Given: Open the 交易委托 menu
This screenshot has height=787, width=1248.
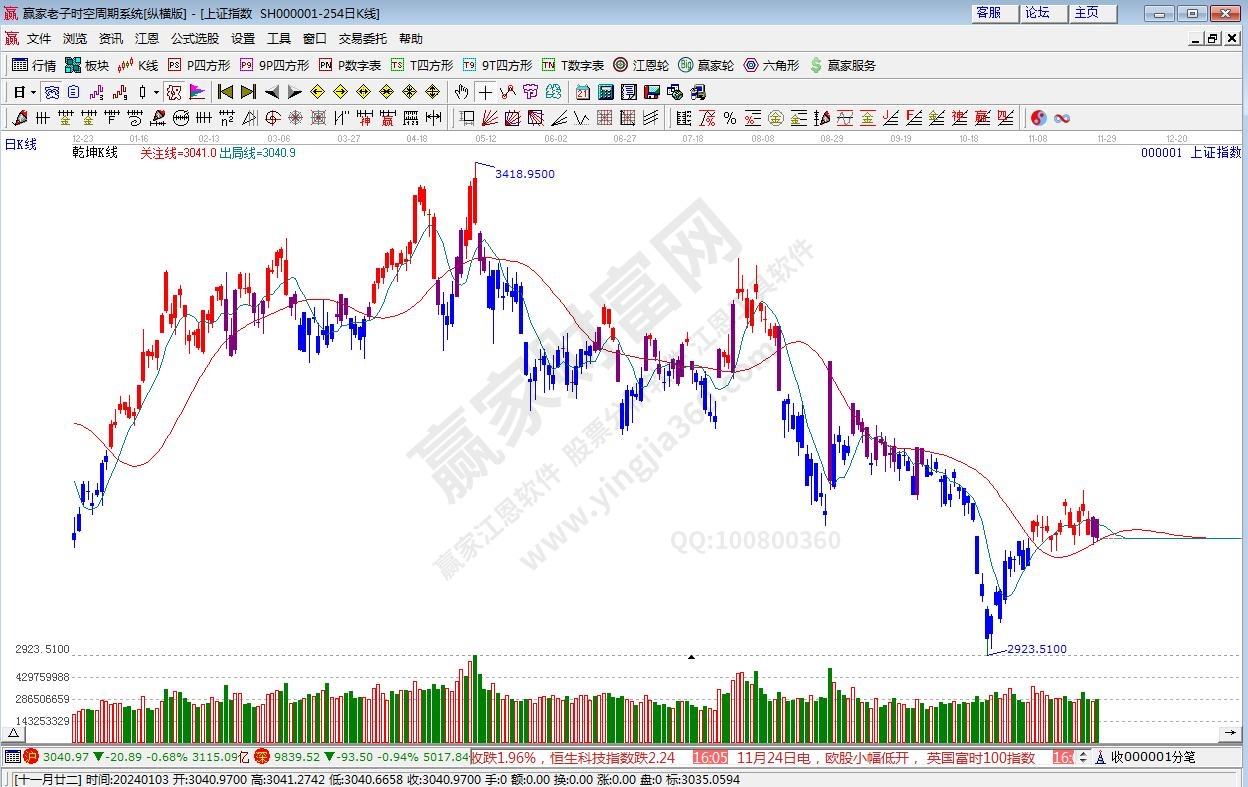Looking at the screenshot, I should click(362, 38).
